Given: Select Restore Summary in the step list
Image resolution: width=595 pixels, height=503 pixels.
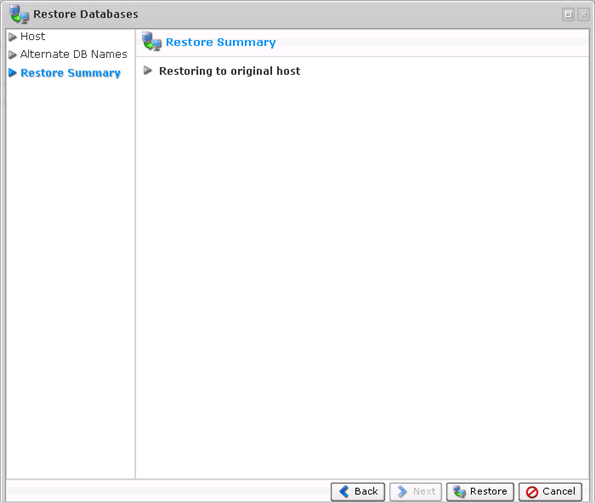Looking at the screenshot, I should [70, 73].
